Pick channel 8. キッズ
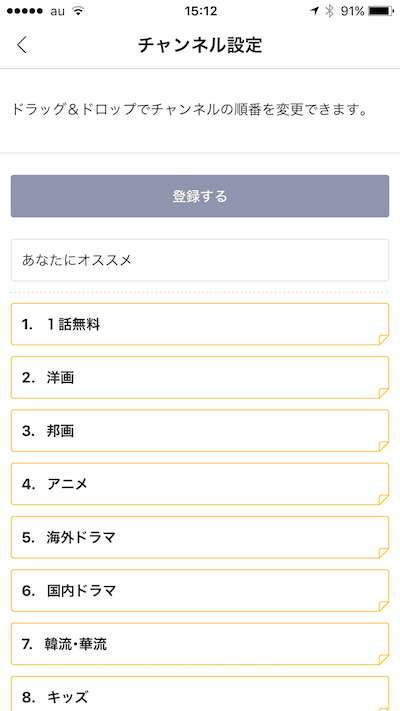This screenshot has height=711, width=400. [200, 693]
